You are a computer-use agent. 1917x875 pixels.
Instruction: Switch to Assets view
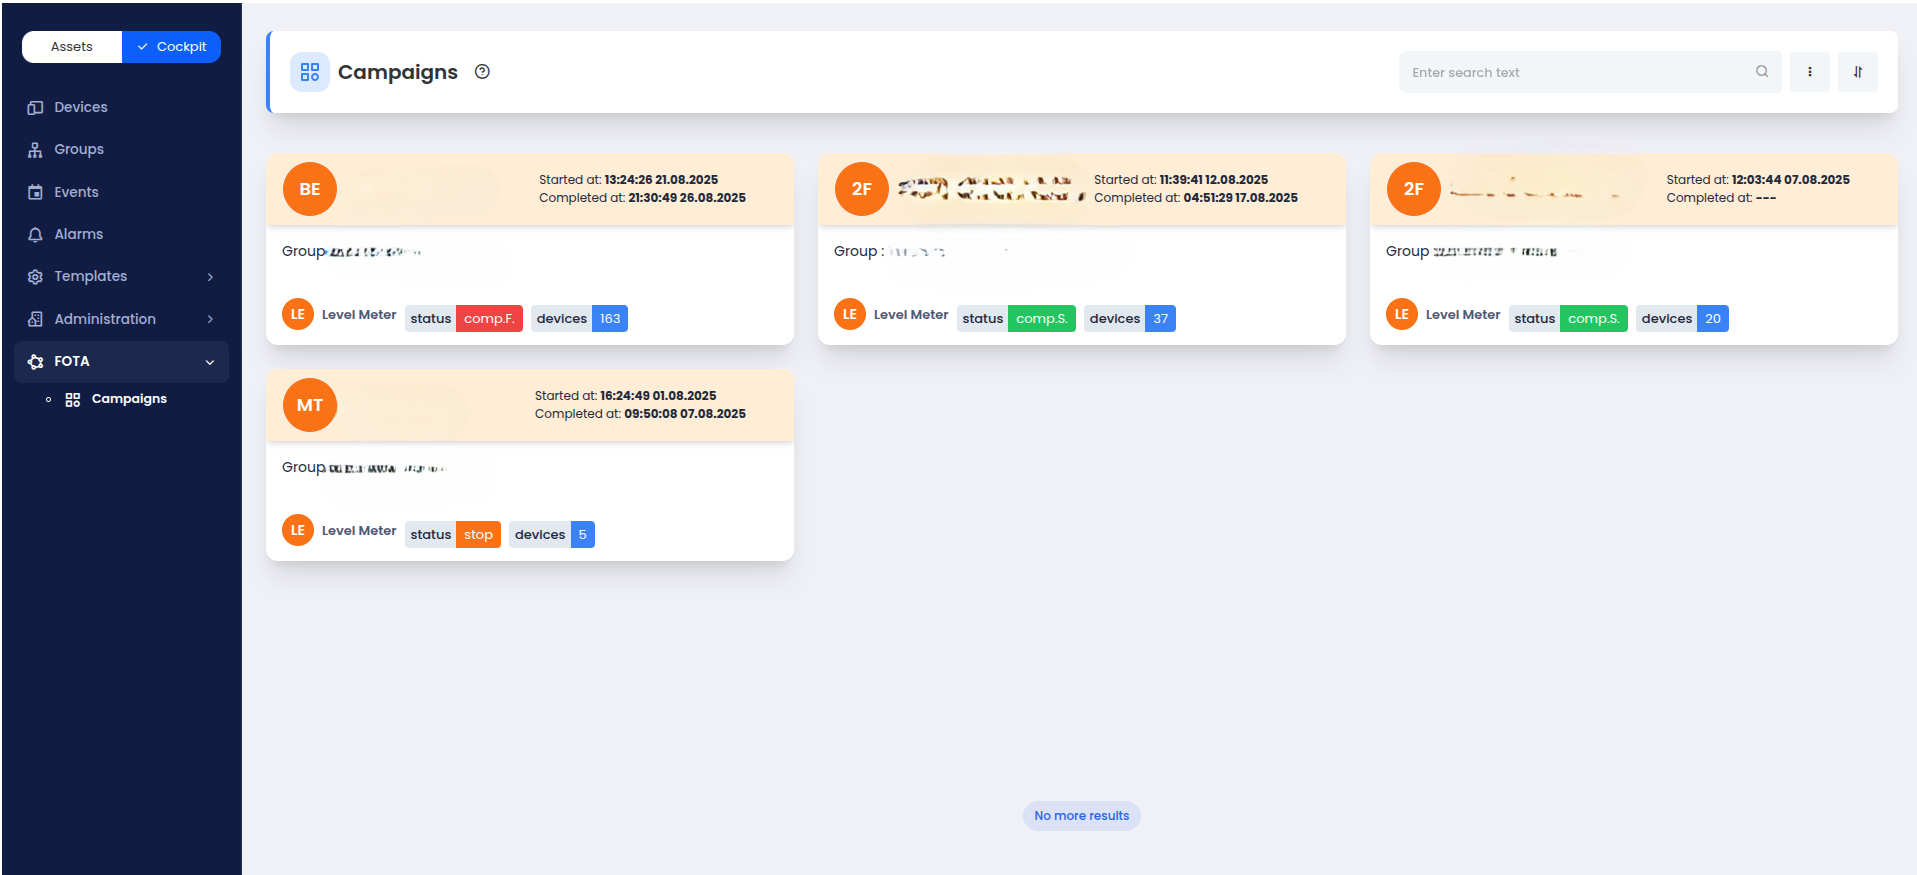pos(72,47)
